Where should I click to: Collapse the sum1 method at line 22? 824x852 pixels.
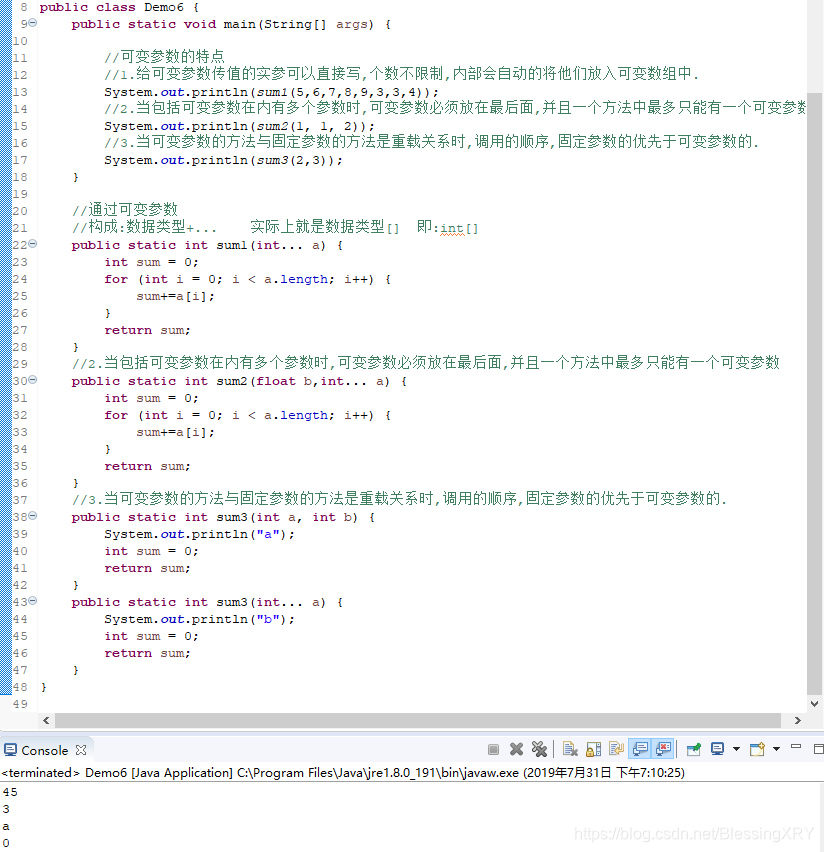[x=33, y=244]
